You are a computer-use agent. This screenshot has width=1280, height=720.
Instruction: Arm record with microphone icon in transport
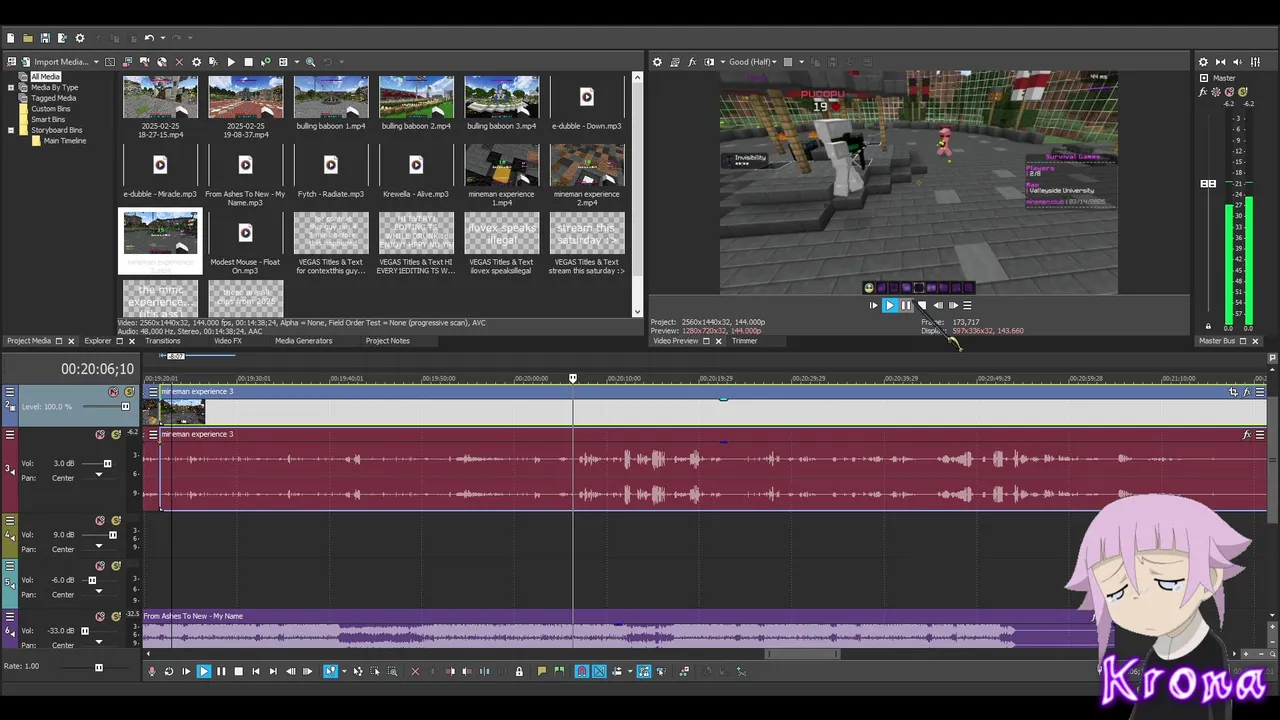coord(152,672)
